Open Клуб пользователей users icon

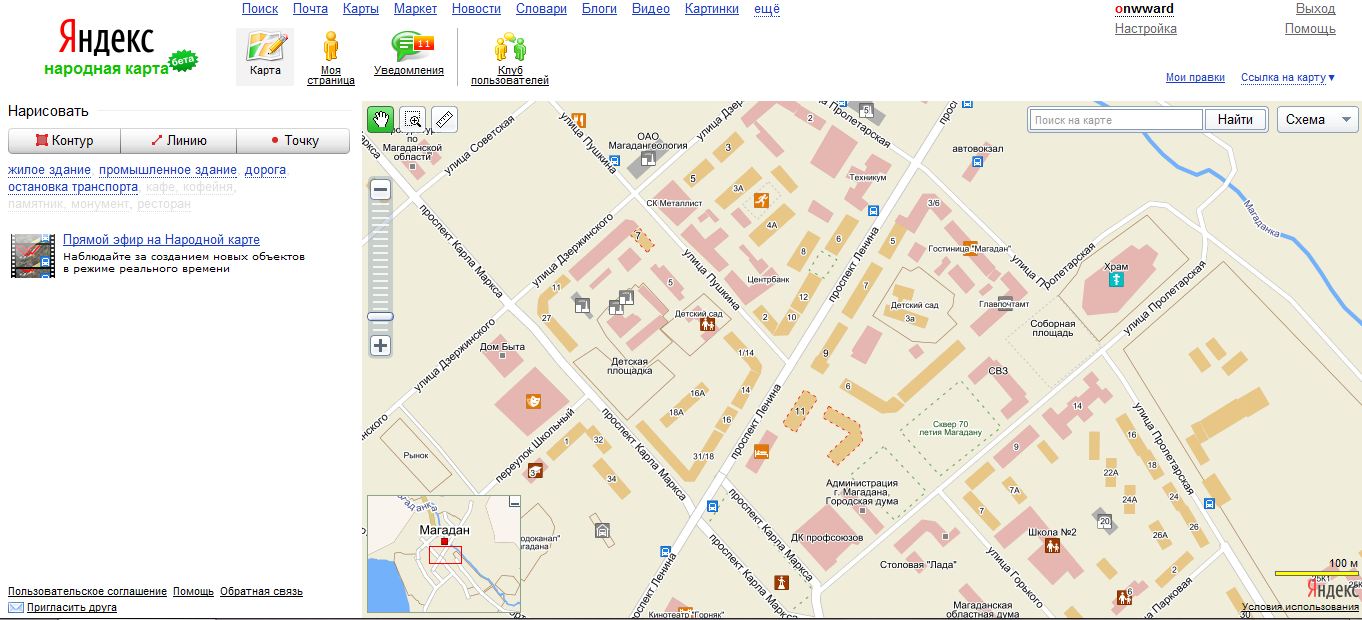pyautogui.click(x=510, y=47)
